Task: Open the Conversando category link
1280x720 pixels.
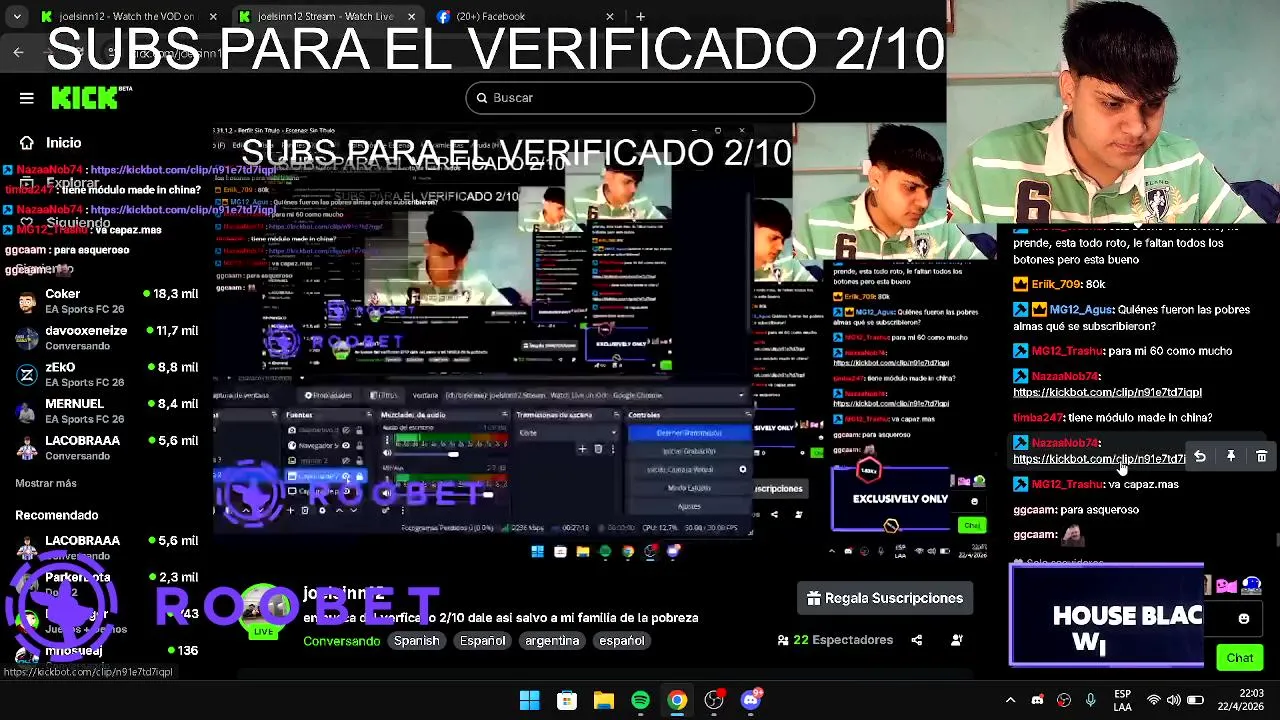Action: pyautogui.click(x=341, y=641)
